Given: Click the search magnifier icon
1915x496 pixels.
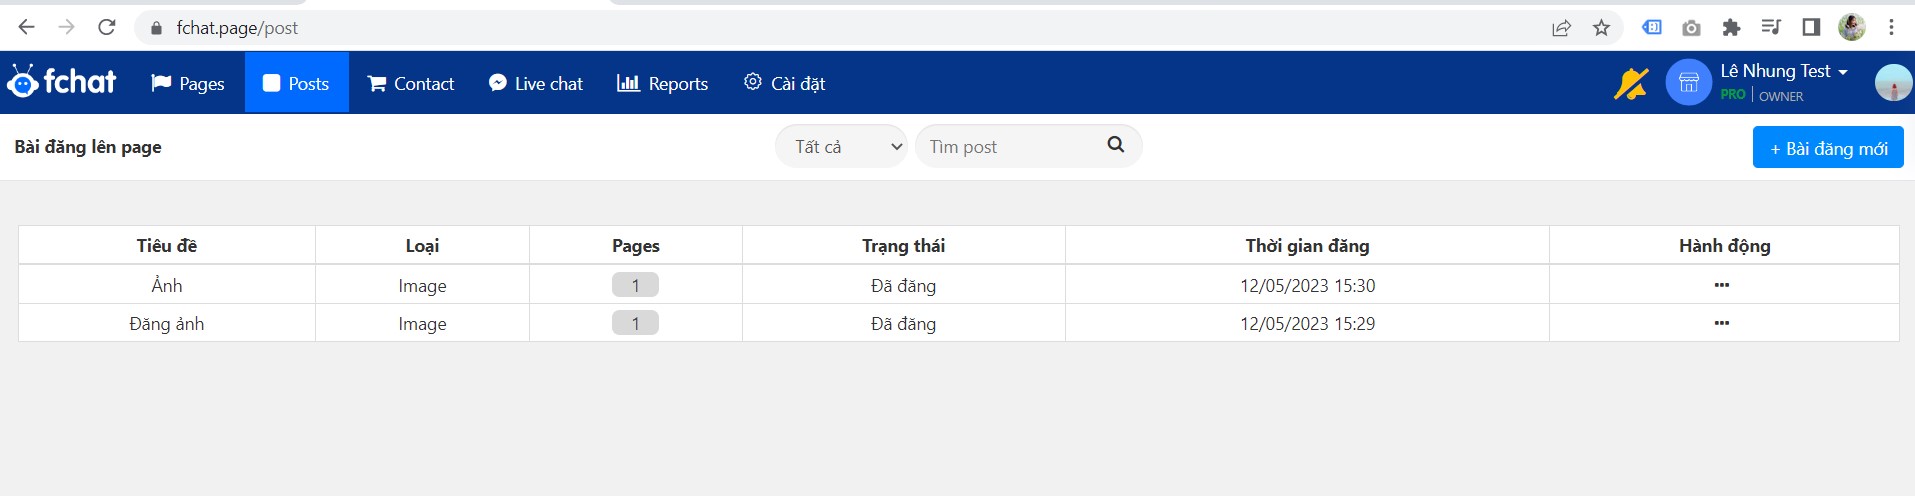Looking at the screenshot, I should (1116, 145).
